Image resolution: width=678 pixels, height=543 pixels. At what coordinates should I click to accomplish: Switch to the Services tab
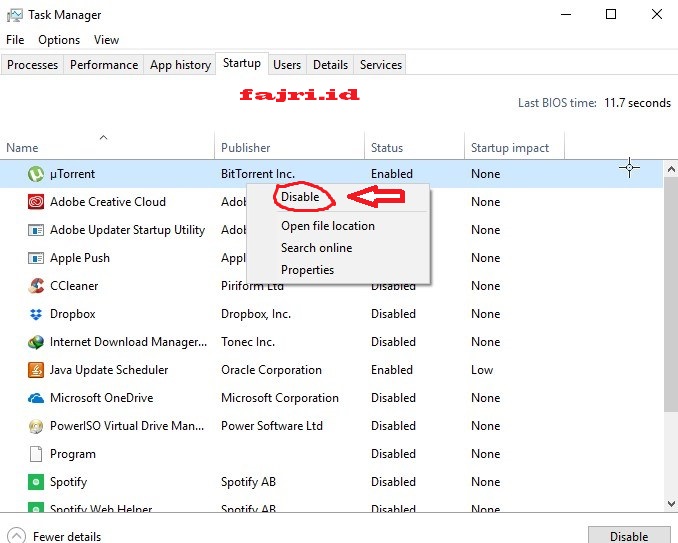pyautogui.click(x=381, y=65)
